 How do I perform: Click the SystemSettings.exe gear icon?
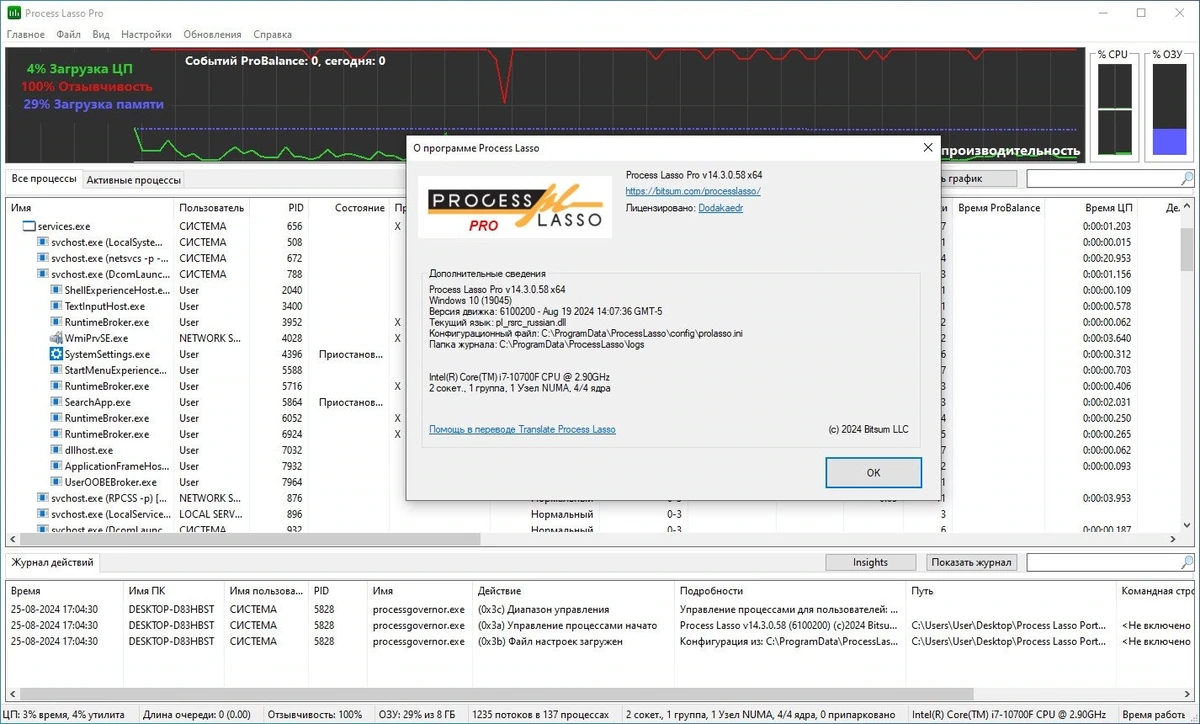pyautogui.click(x=57, y=354)
